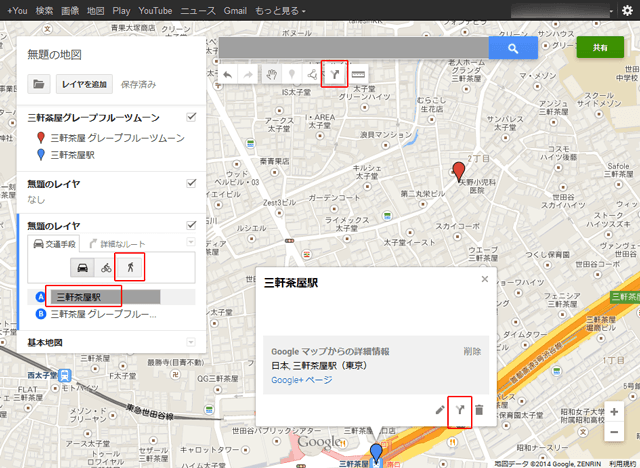Viewport: 640px width, 468px height.
Task: Choose bicycle travel mode
Action: (106, 268)
